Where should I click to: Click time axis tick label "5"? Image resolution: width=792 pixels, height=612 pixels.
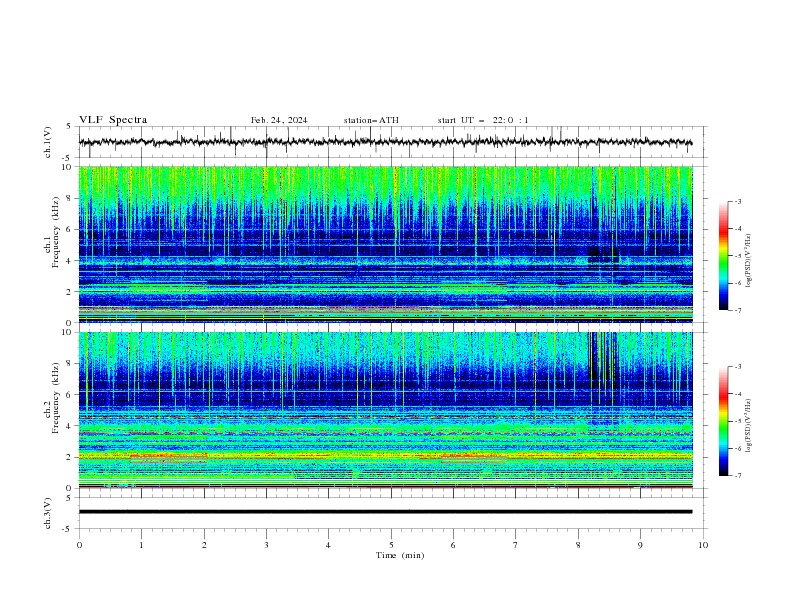(x=391, y=545)
